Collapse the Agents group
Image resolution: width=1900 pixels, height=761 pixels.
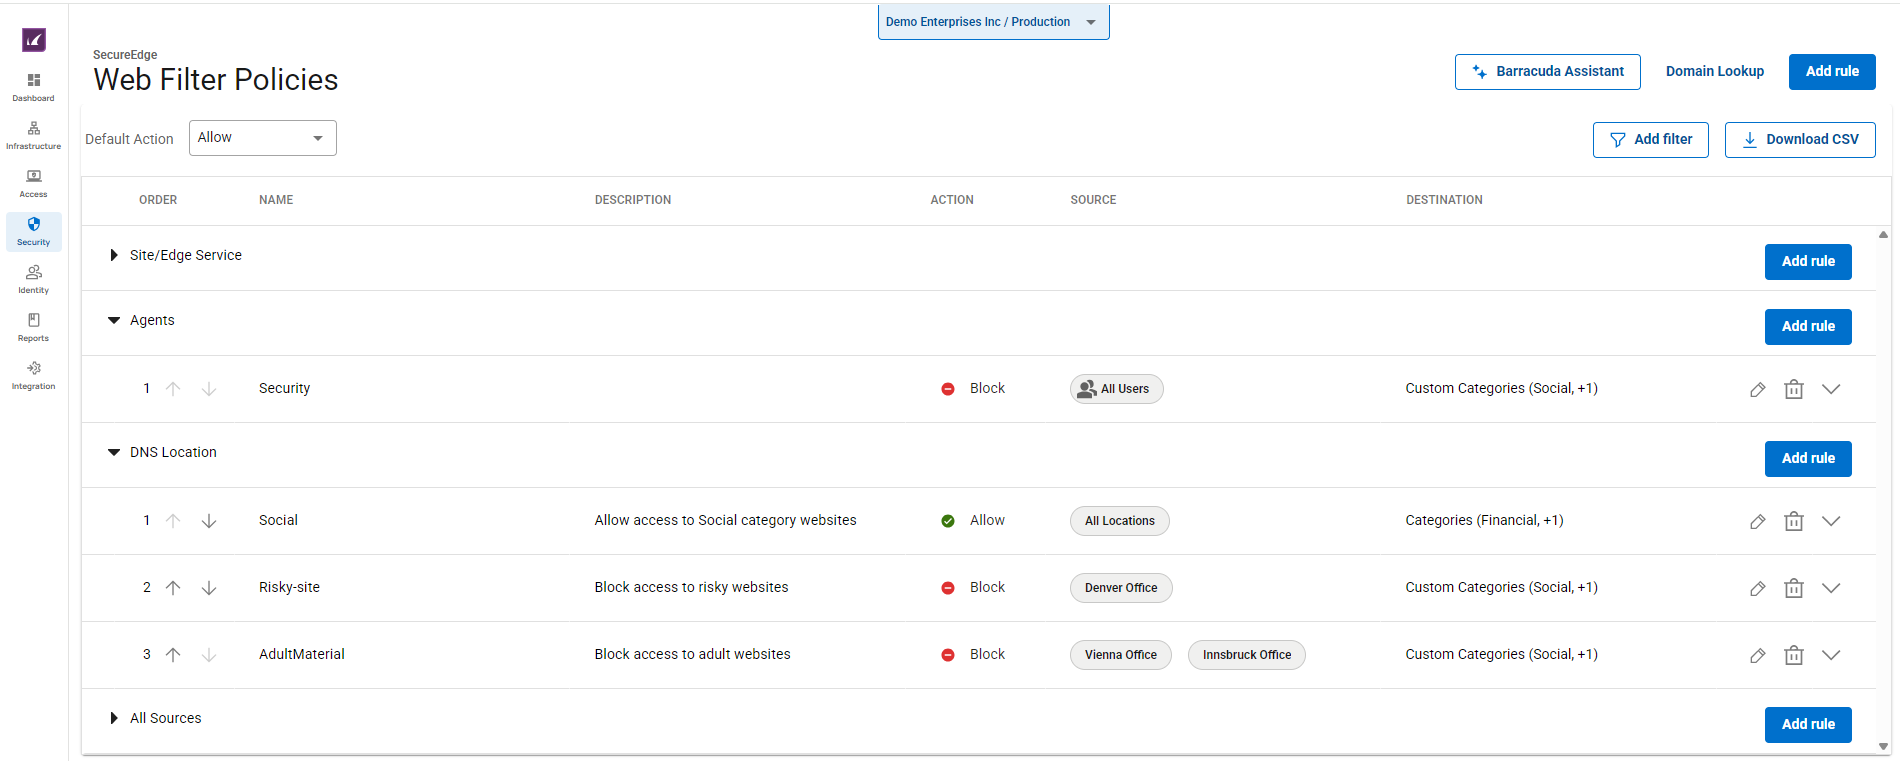(x=114, y=321)
